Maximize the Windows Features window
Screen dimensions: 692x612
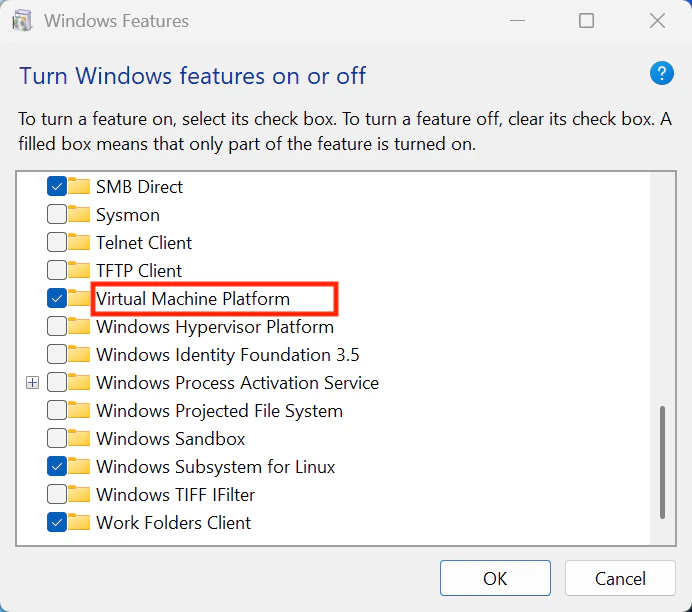[x=587, y=21]
